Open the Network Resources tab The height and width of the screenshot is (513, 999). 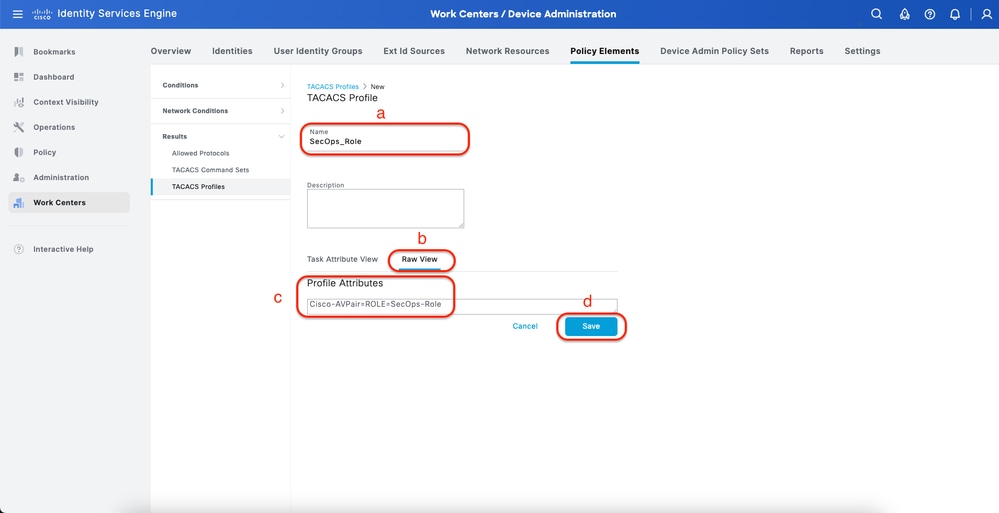click(x=507, y=51)
